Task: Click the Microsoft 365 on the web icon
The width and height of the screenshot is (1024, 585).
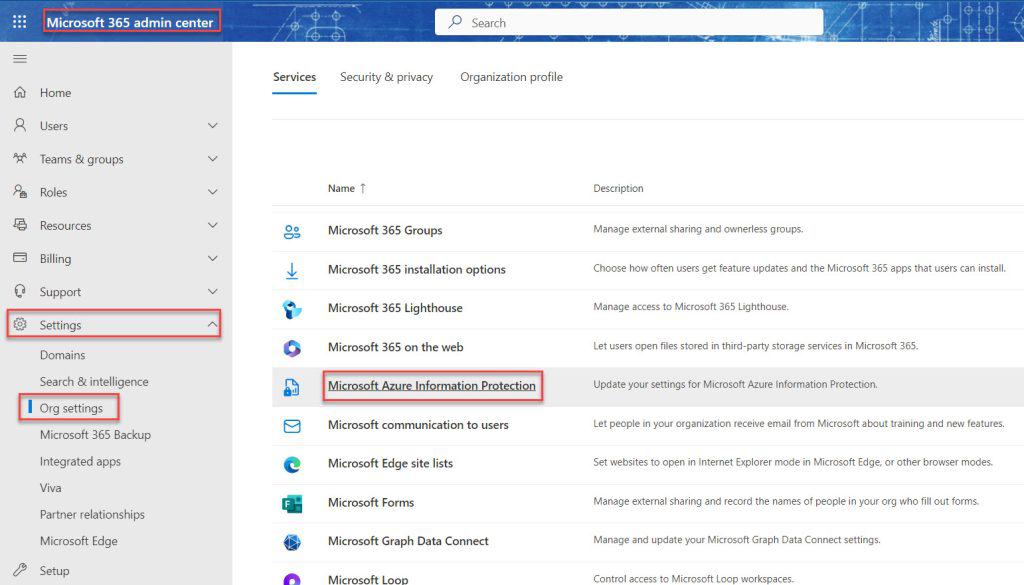Action: 292,348
